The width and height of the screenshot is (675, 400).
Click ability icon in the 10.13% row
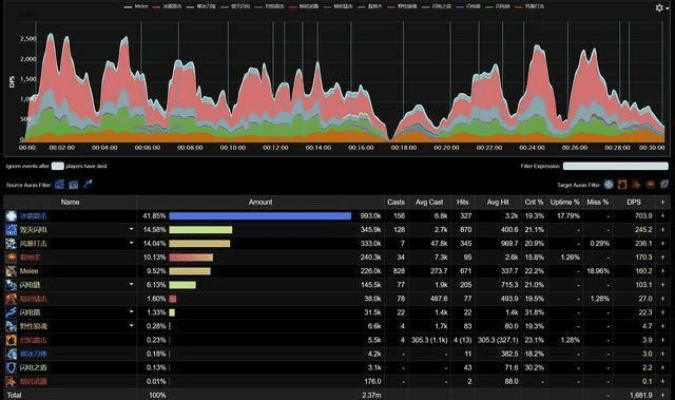click(x=10, y=256)
